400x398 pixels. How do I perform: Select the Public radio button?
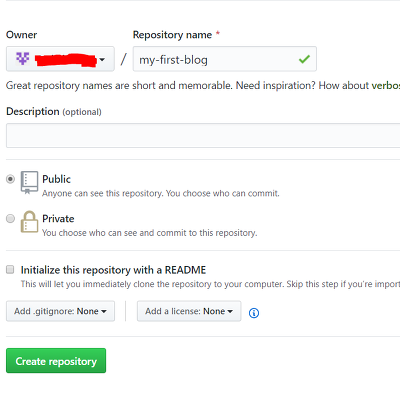pos(10,179)
